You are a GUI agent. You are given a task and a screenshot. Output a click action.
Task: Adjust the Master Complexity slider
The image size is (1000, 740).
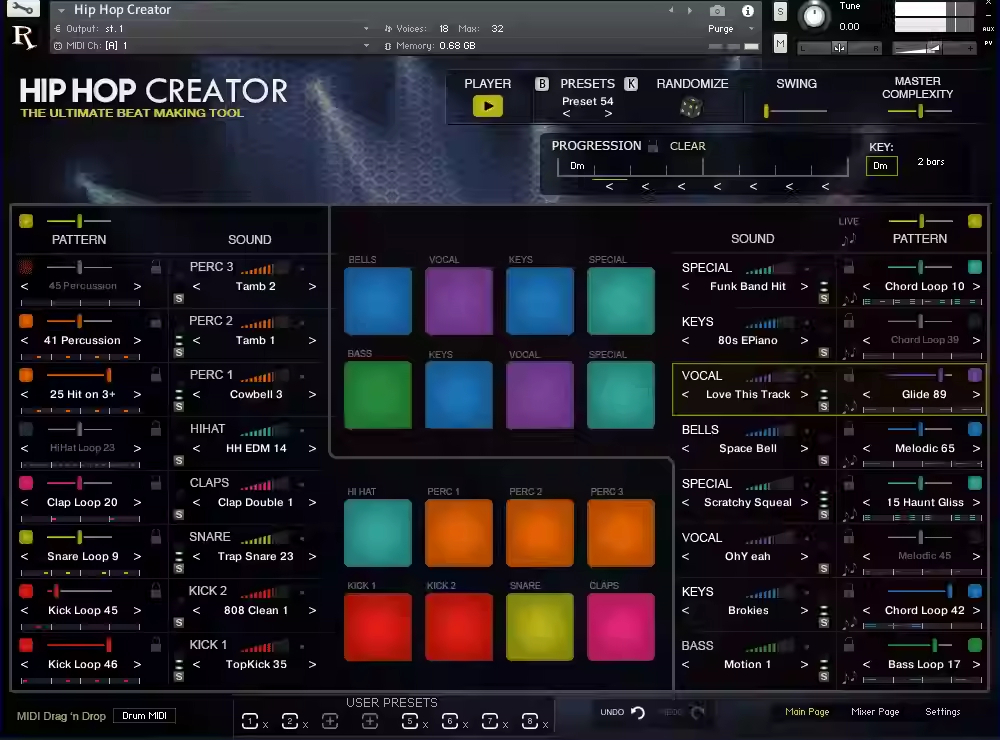click(920, 111)
